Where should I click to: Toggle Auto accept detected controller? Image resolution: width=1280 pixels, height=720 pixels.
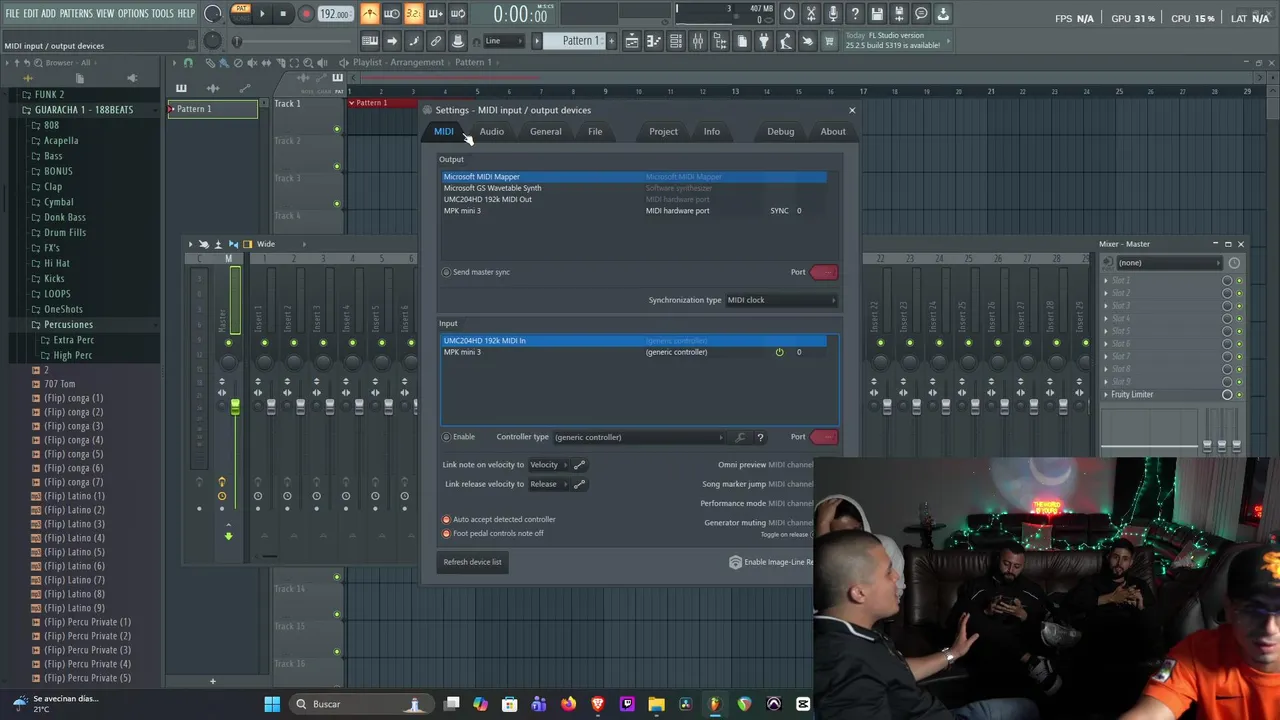click(447, 520)
